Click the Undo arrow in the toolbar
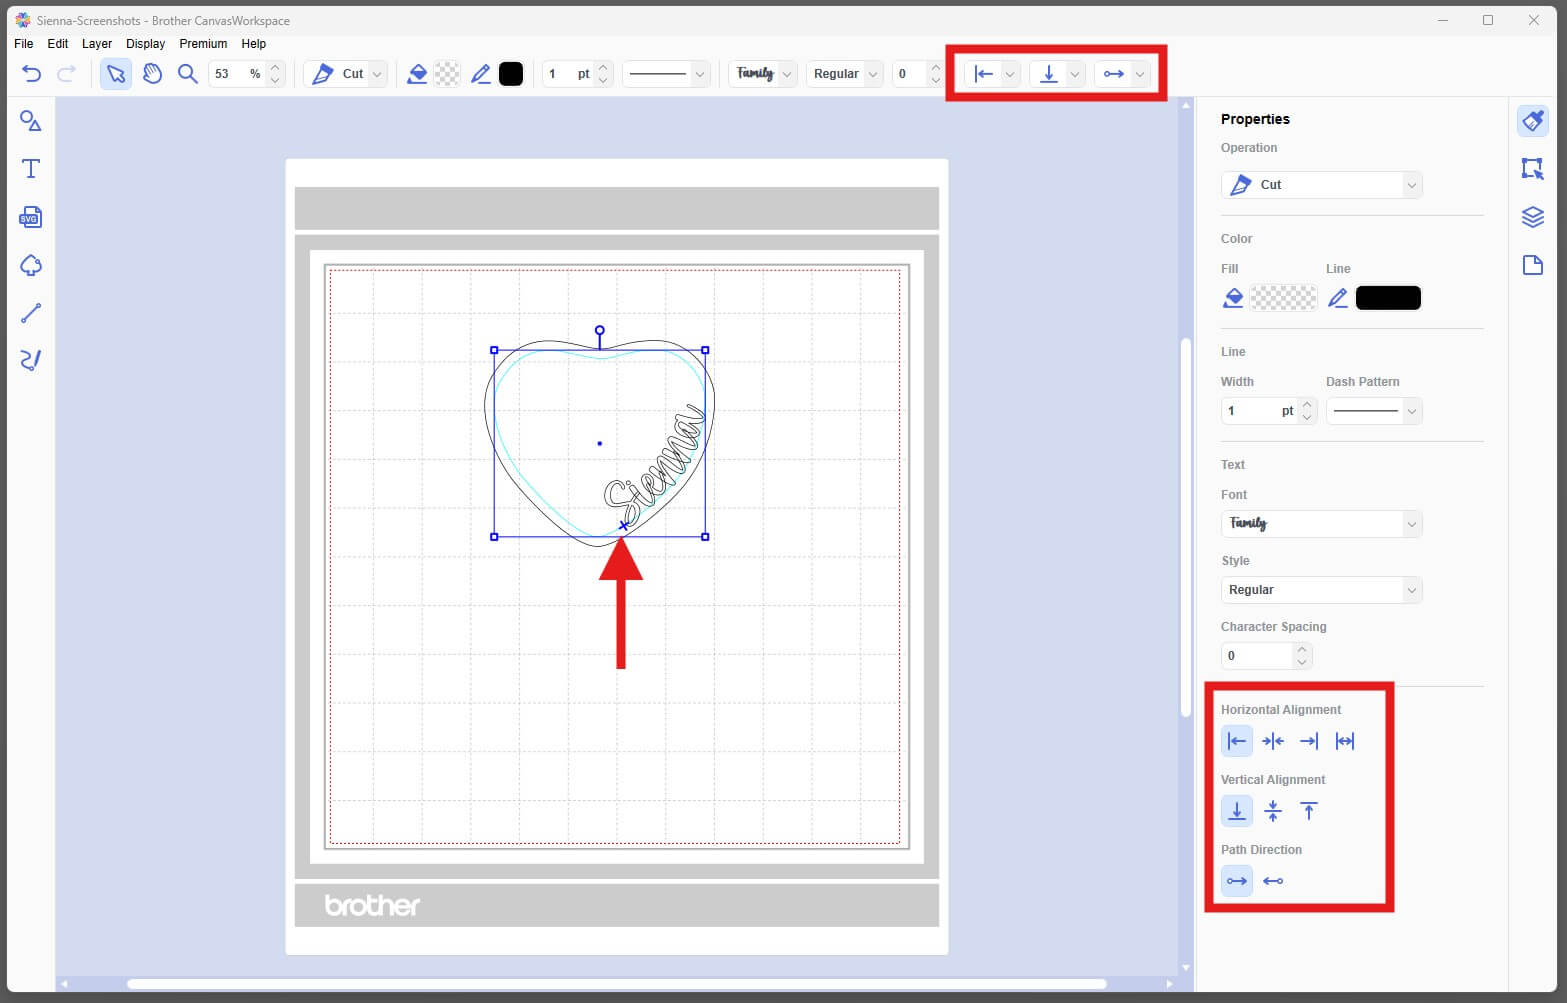 coord(32,73)
